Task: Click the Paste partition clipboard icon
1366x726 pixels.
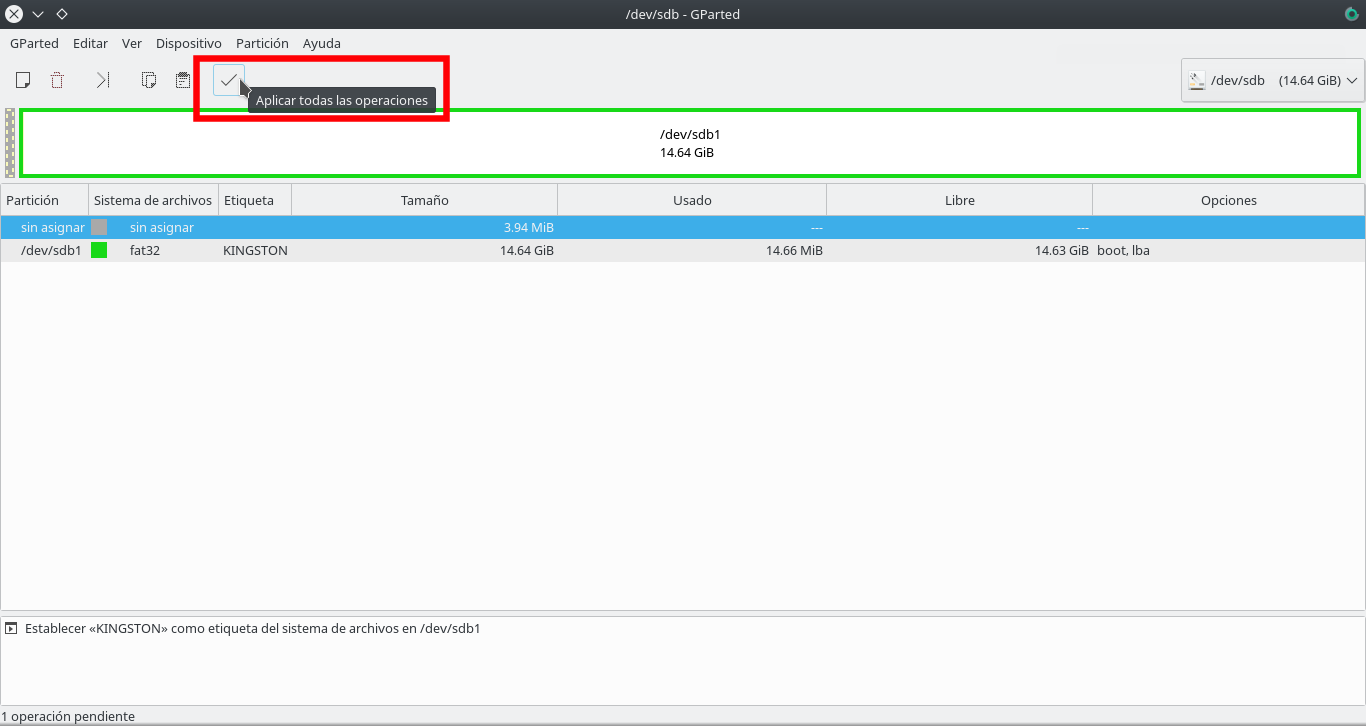Action: pos(183,80)
